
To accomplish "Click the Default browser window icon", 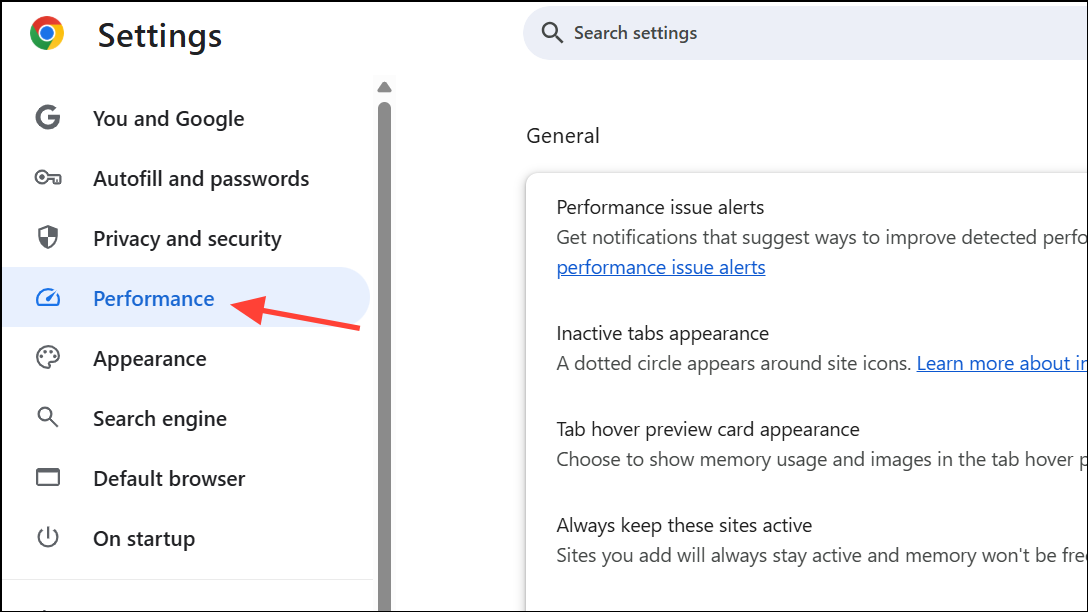I will click(x=48, y=478).
